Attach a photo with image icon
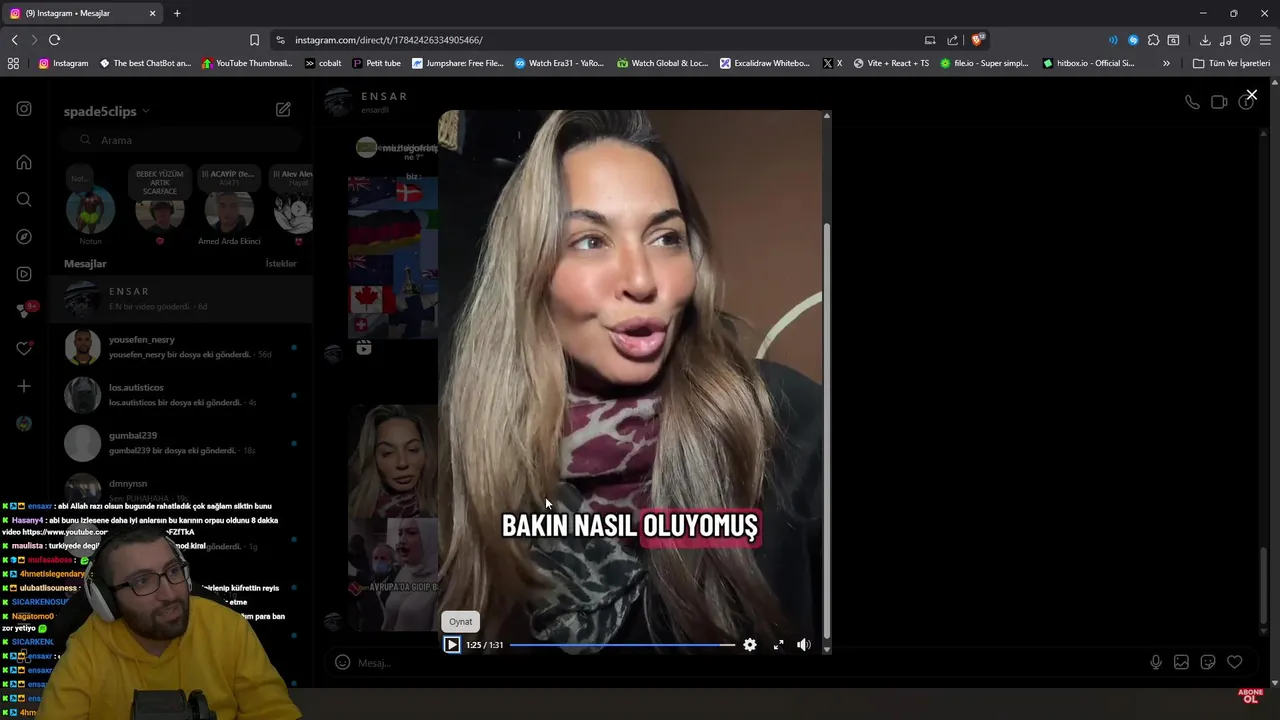The width and height of the screenshot is (1280, 720). (x=1181, y=662)
